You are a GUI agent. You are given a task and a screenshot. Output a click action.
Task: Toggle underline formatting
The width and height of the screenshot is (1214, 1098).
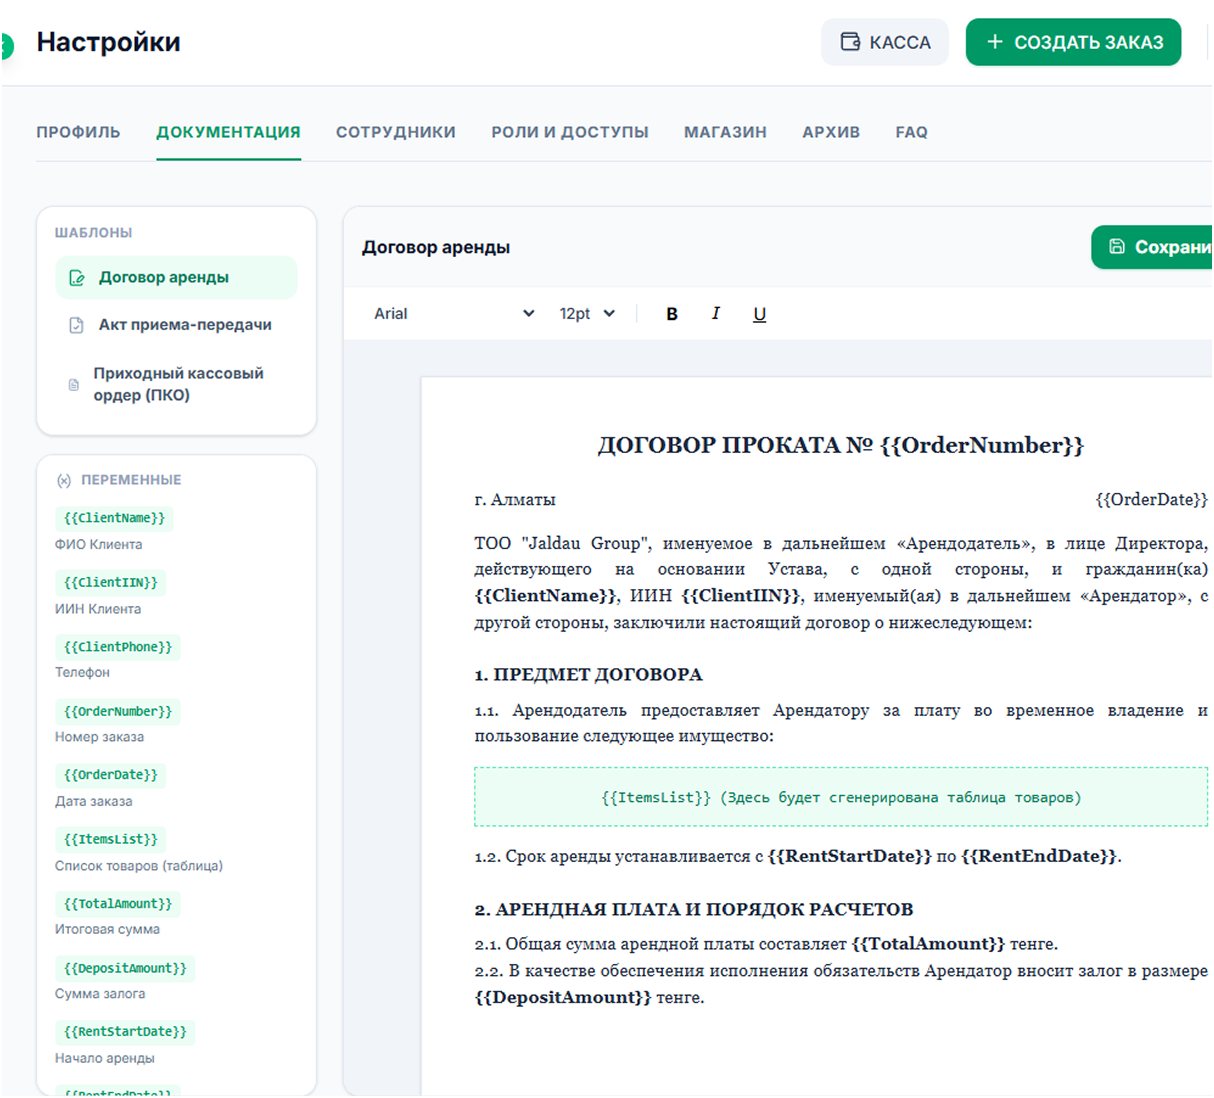tap(760, 314)
